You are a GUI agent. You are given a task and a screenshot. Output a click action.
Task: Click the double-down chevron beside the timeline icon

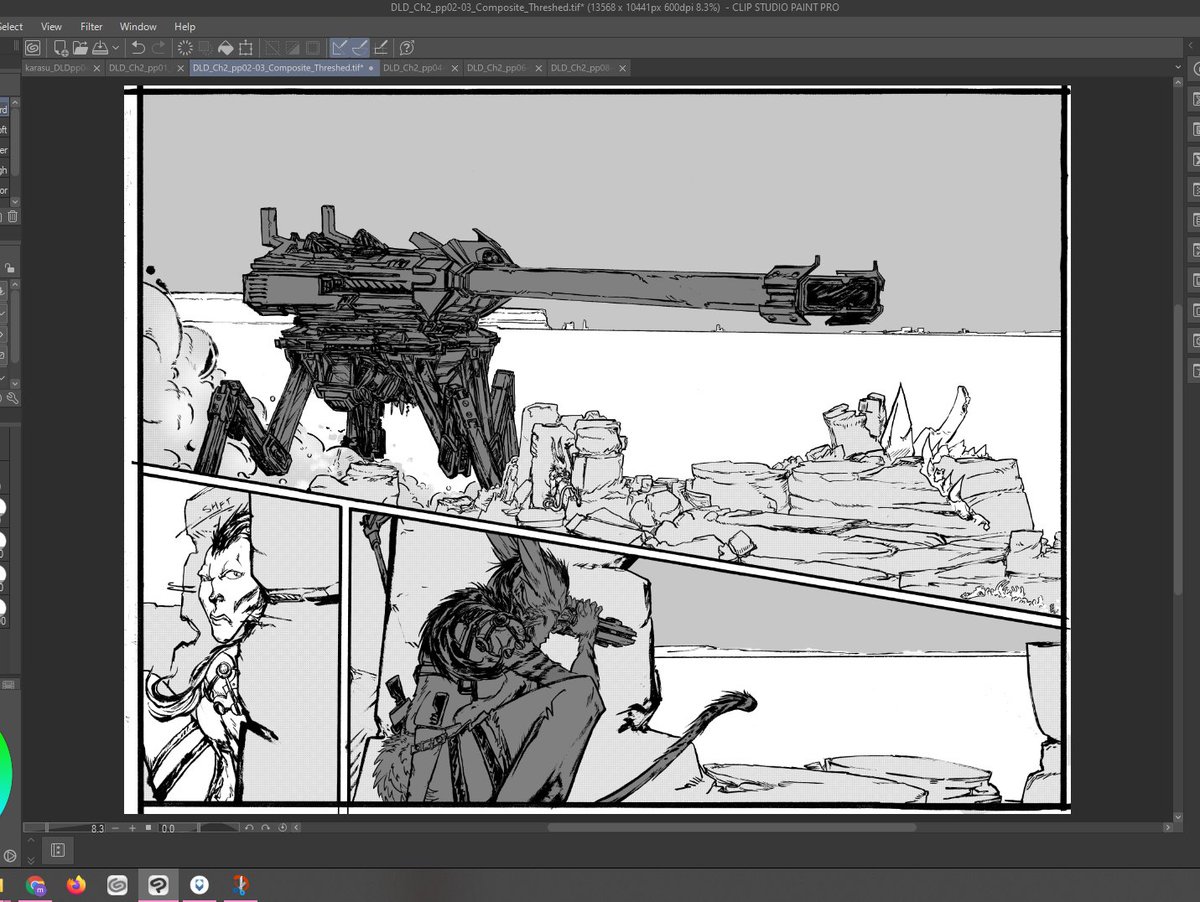click(31, 859)
